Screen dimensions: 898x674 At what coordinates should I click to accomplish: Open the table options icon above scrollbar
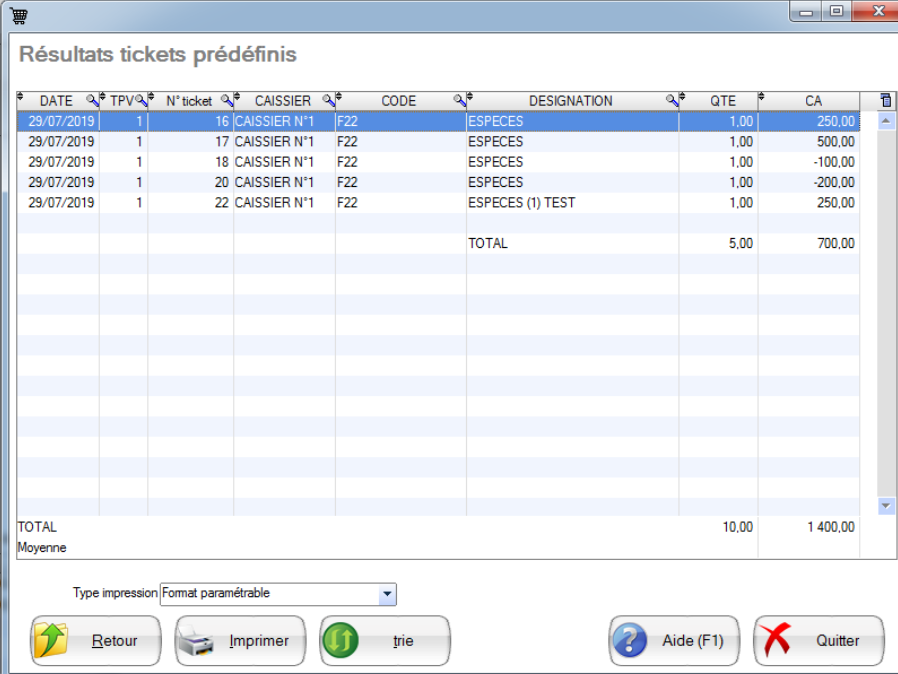(x=885, y=101)
